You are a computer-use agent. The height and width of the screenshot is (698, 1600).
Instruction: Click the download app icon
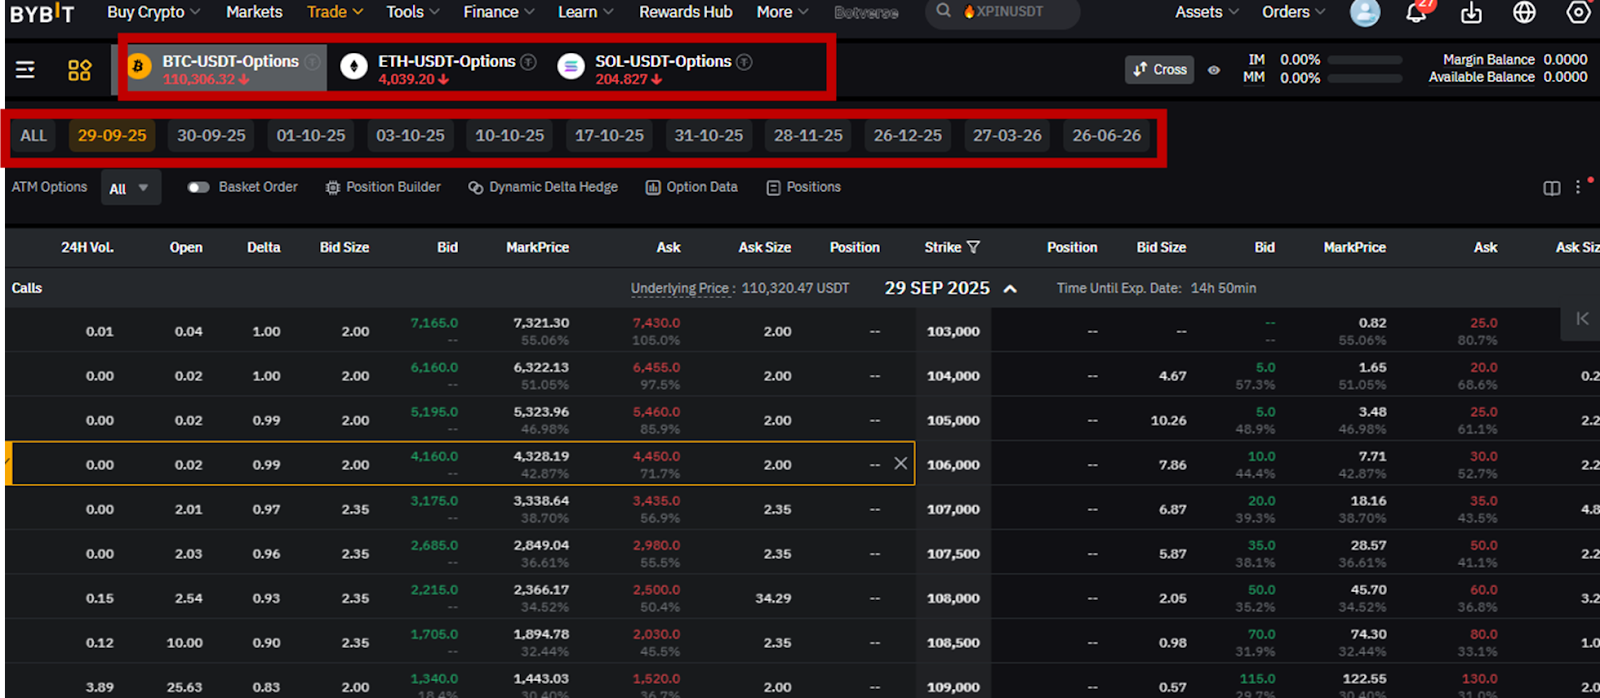(1471, 13)
